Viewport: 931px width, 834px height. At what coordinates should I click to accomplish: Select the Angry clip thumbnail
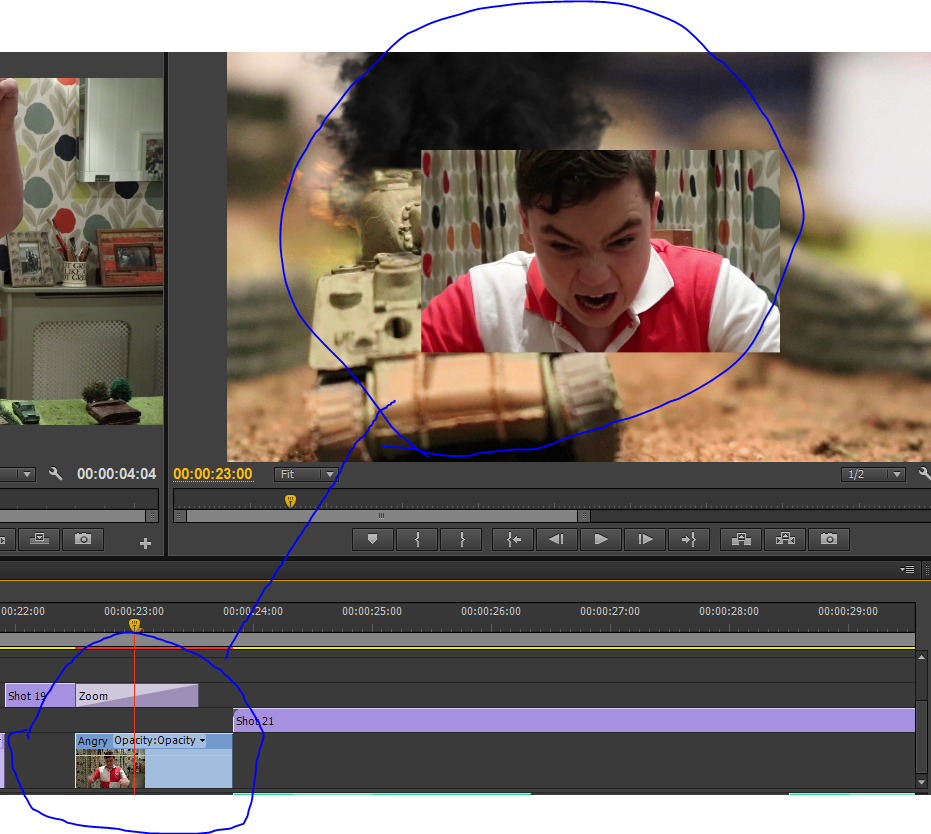110,768
